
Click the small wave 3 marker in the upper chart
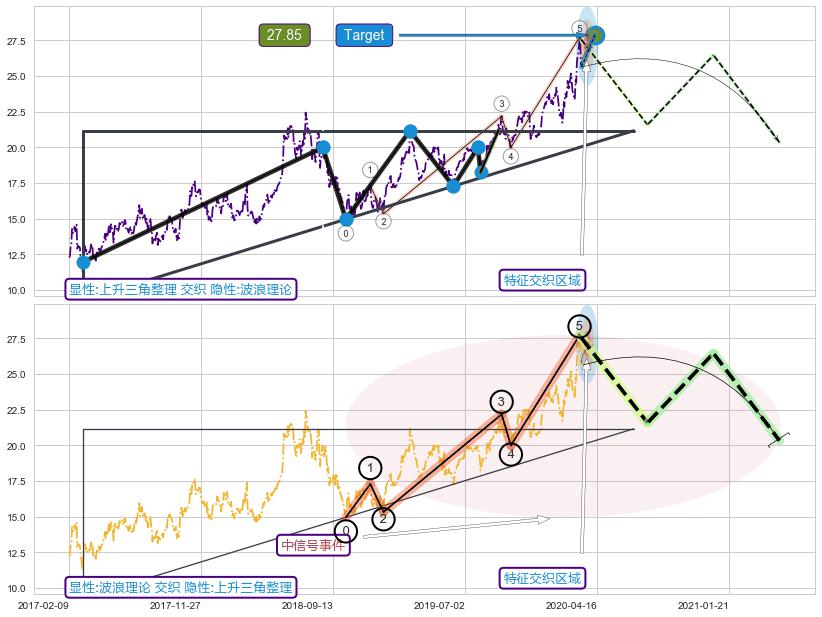[x=502, y=104]
